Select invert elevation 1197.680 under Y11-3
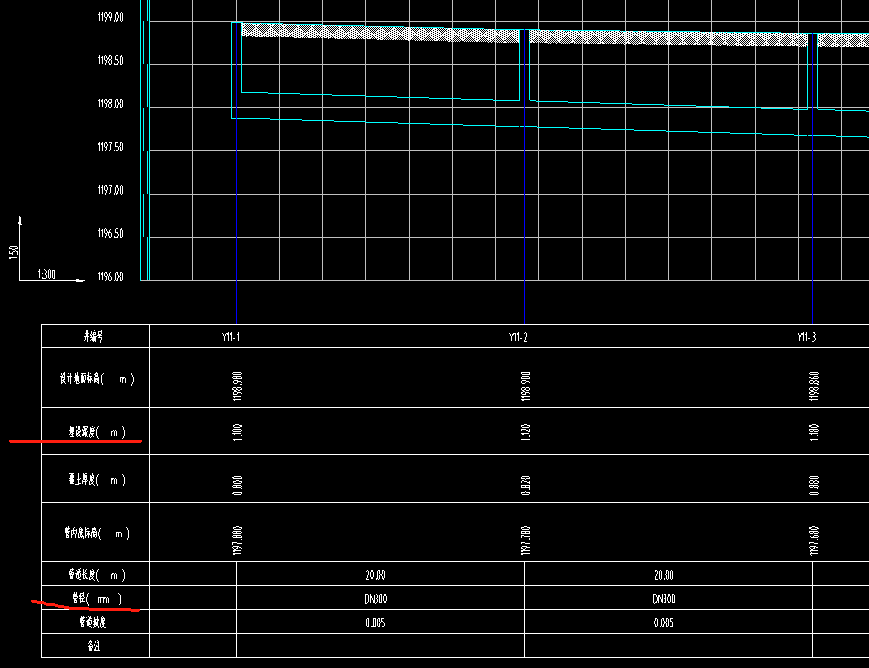This screenshot has width=869, height=668. (x=814, y=540)
